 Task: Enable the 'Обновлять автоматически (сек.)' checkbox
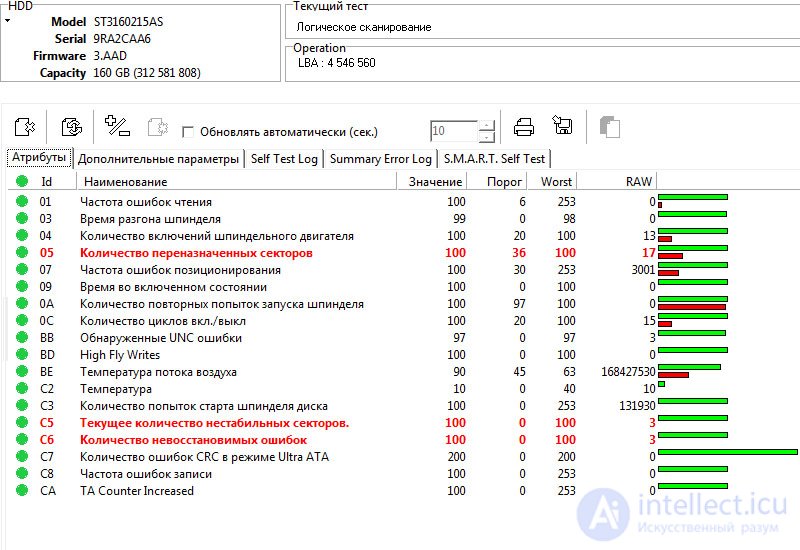point(187,132)
